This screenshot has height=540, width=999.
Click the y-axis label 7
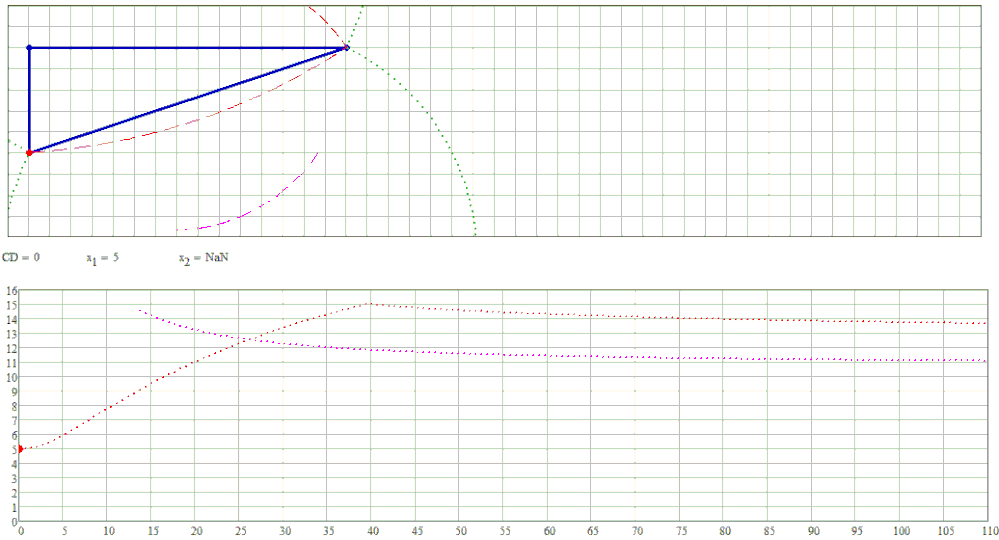(13, 420)
